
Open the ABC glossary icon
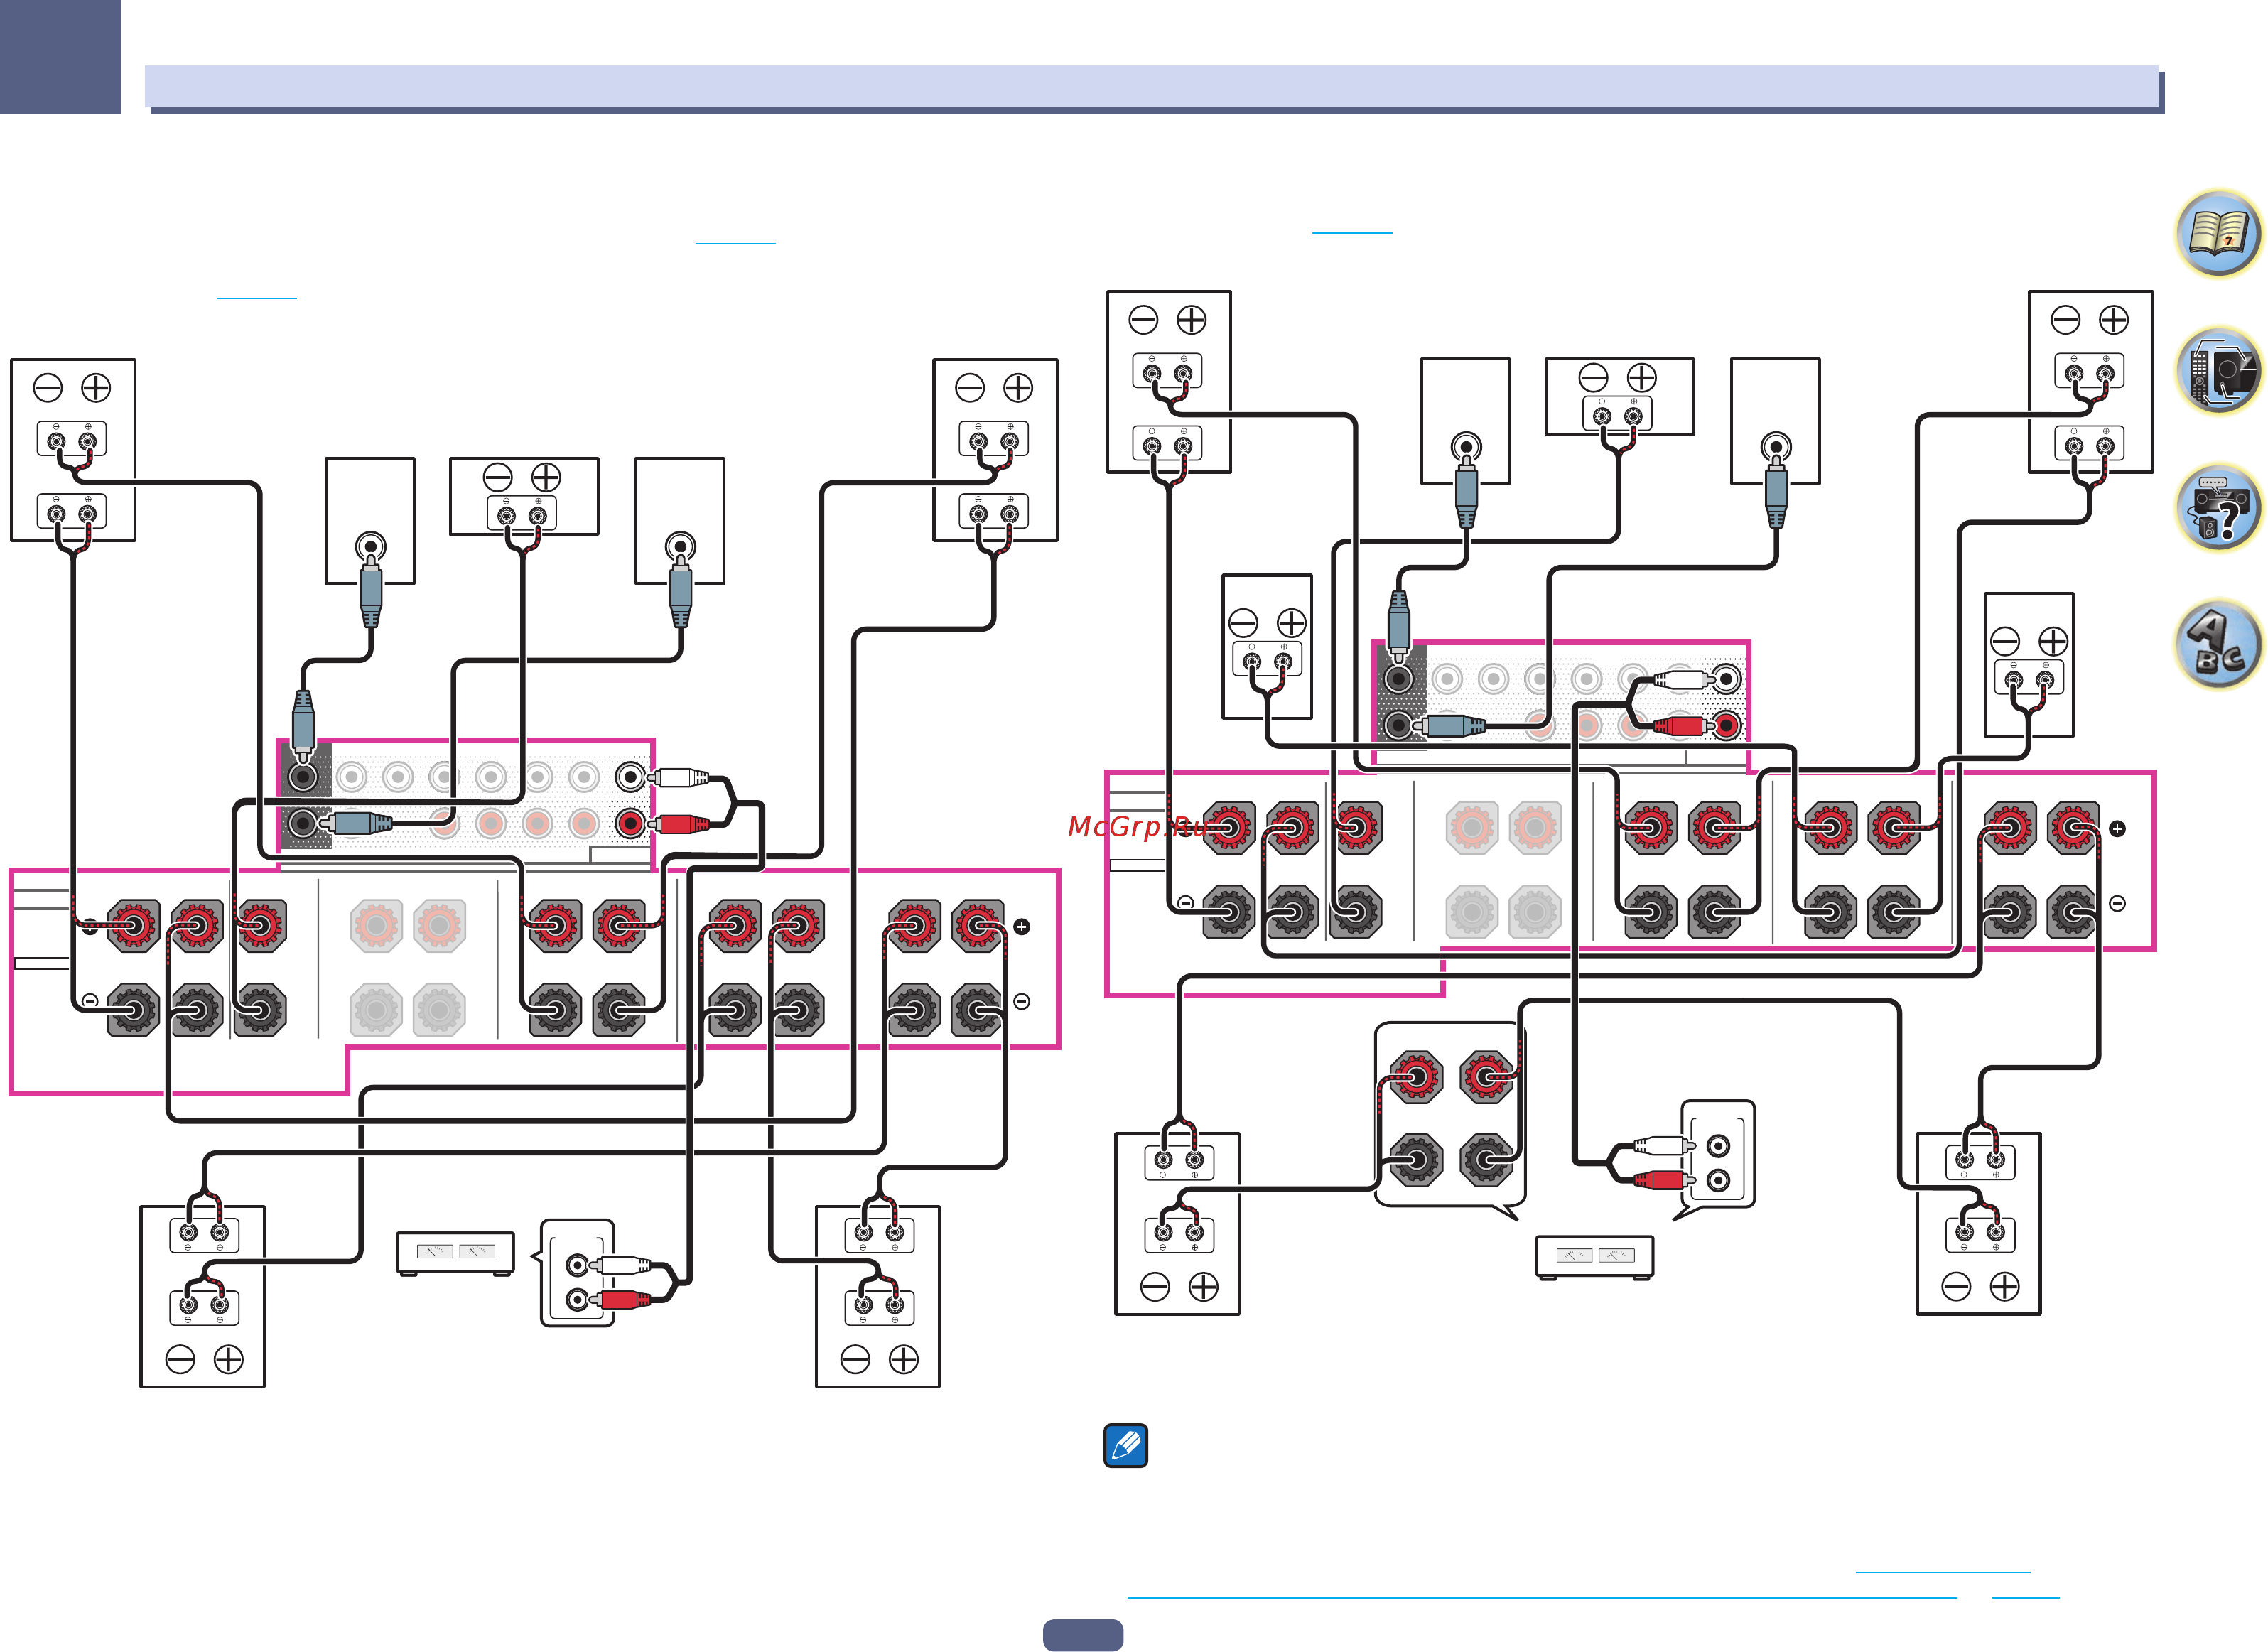2218,645
